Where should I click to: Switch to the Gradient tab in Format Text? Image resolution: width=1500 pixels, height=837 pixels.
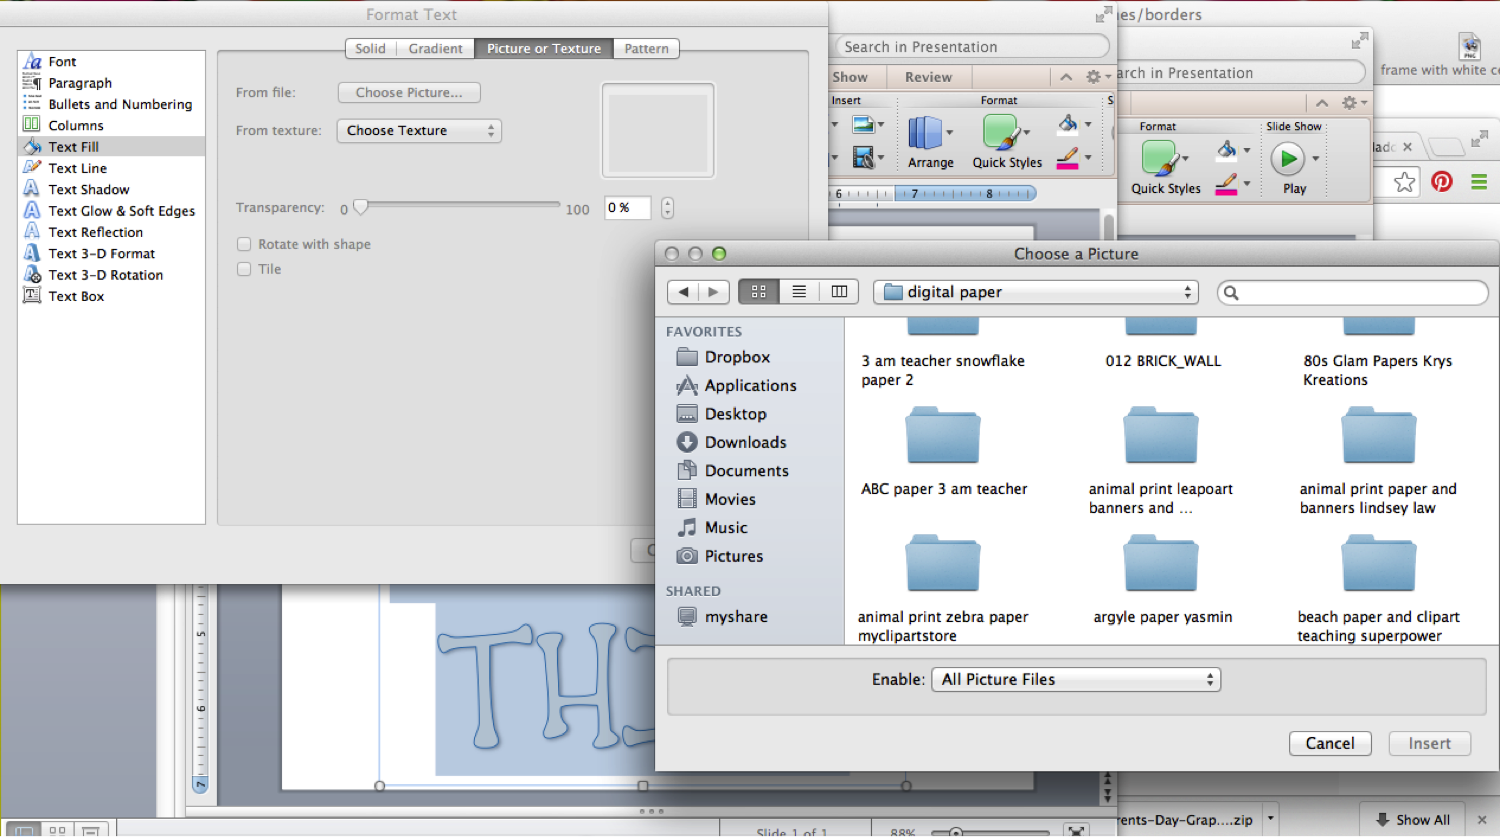[x=435, y=48]
